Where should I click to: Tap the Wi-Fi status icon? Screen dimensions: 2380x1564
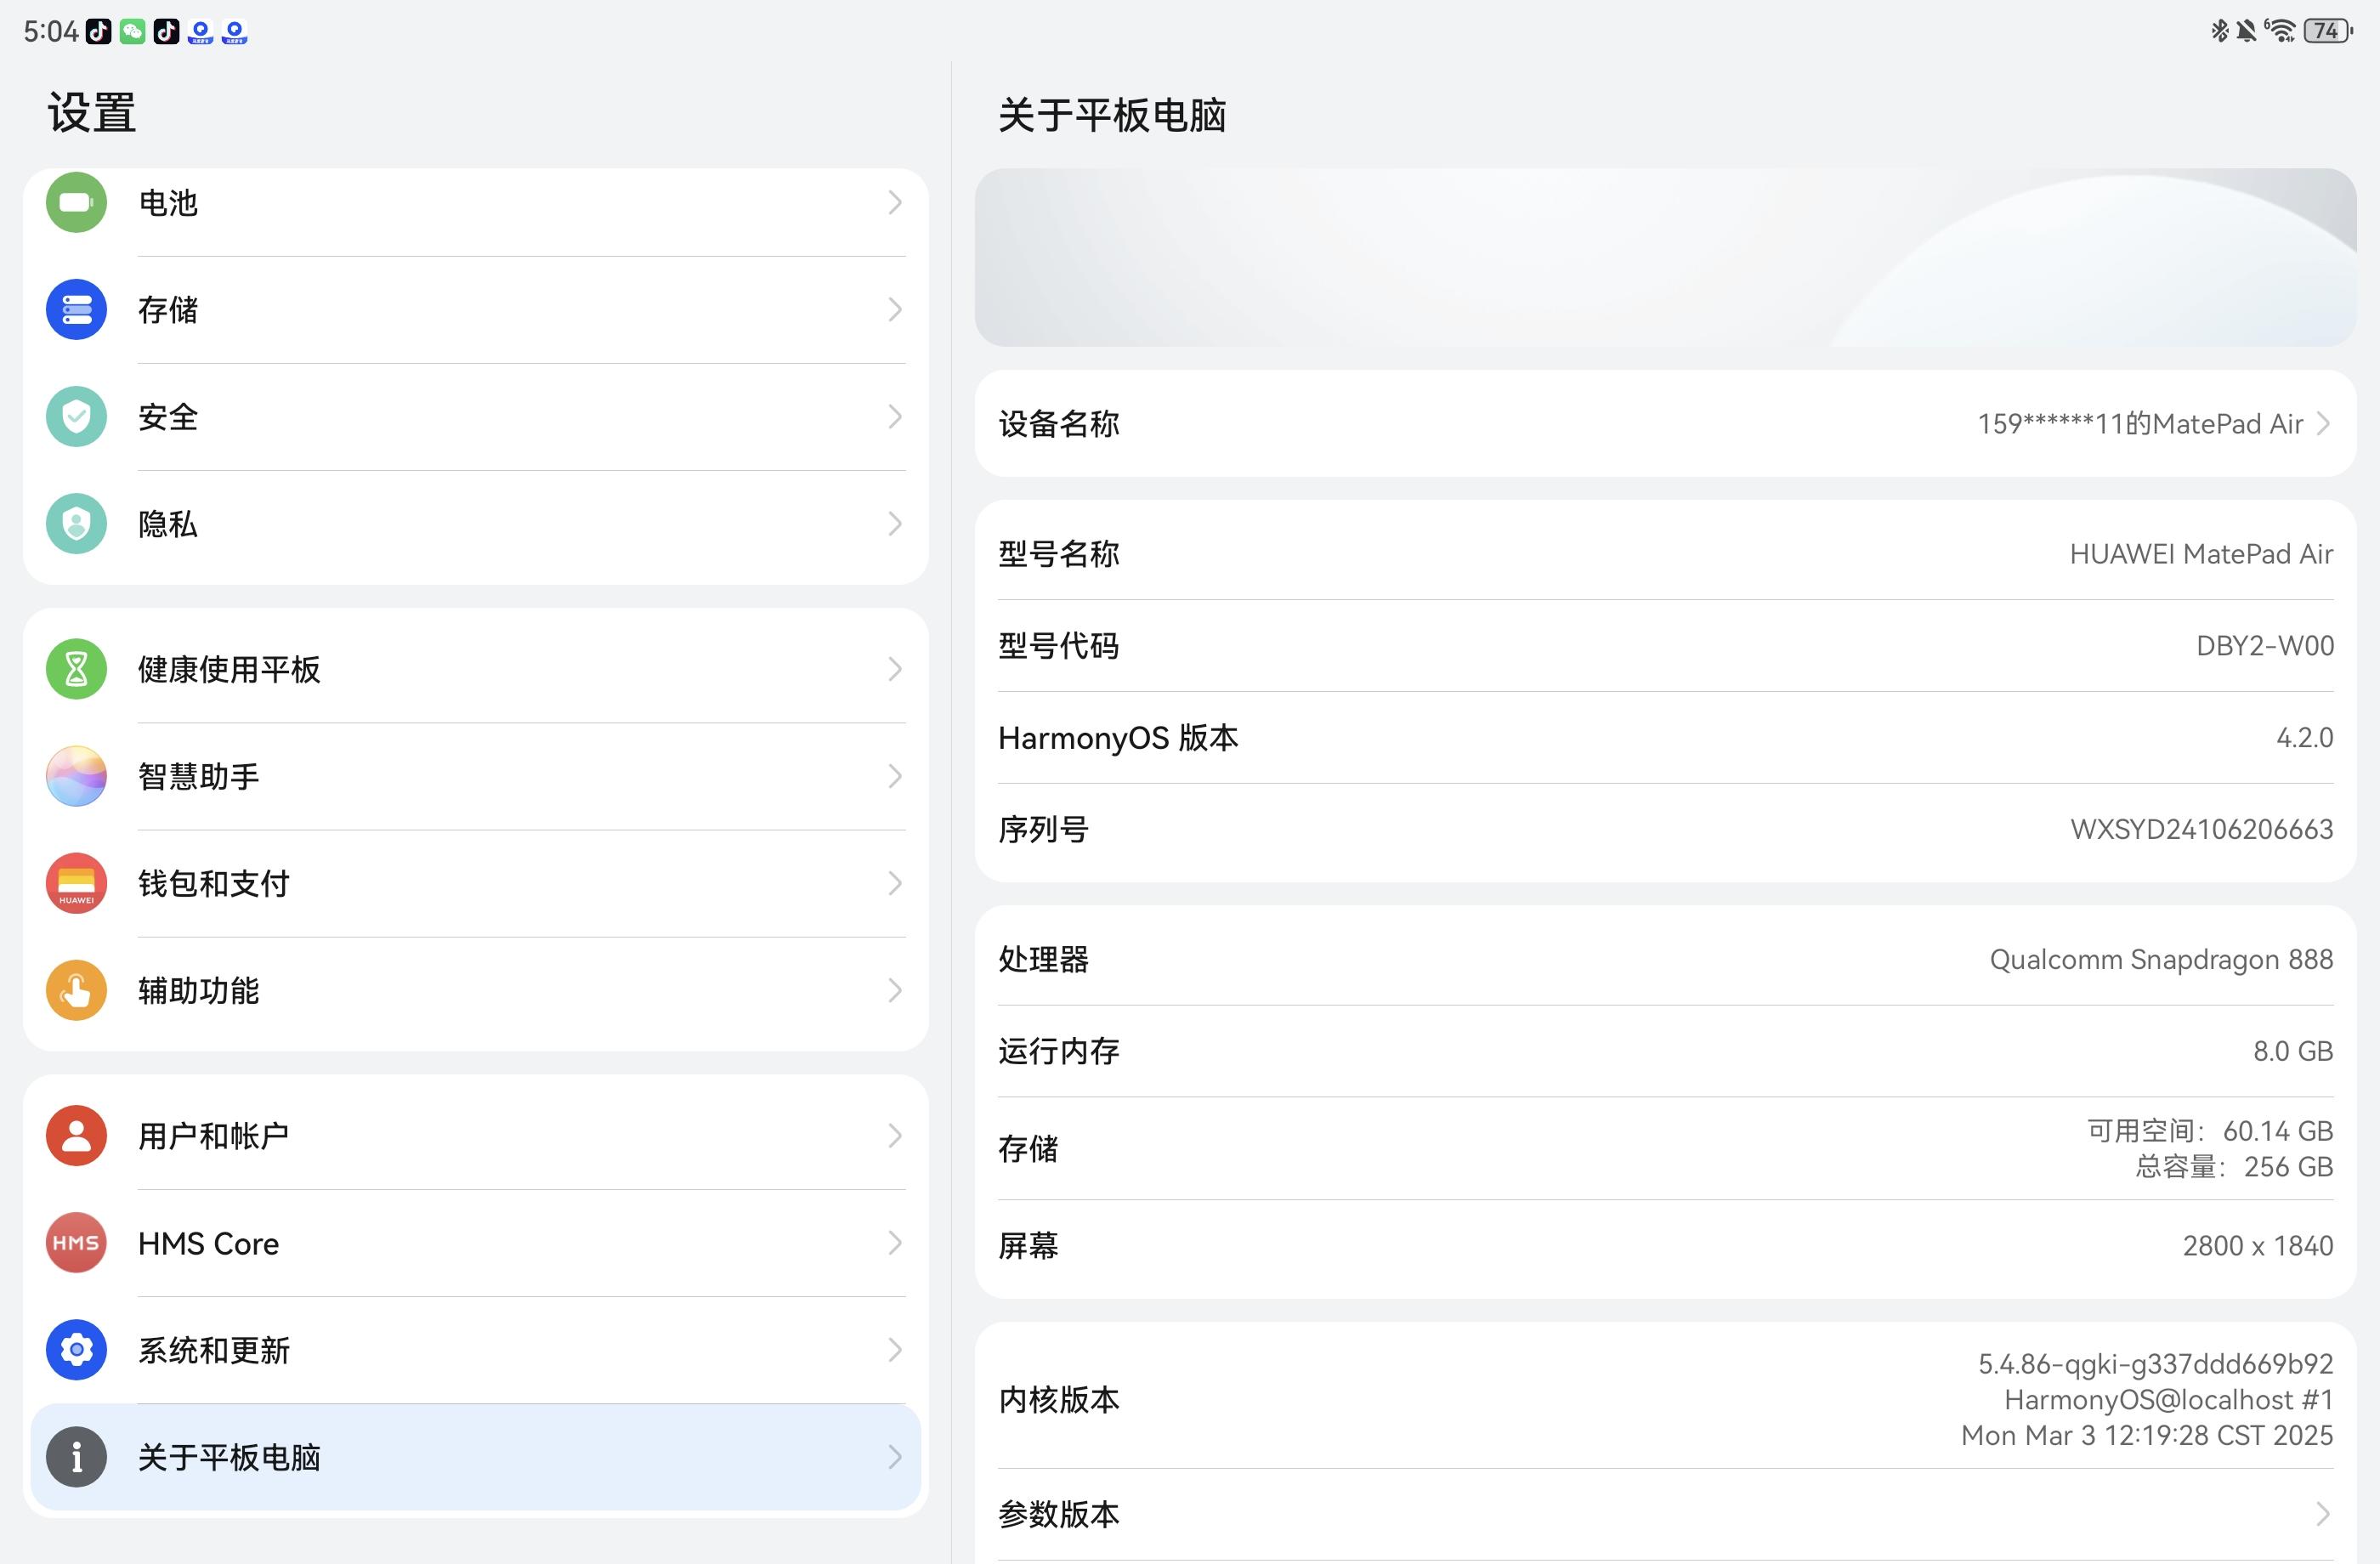click(x=2281, y=31)
